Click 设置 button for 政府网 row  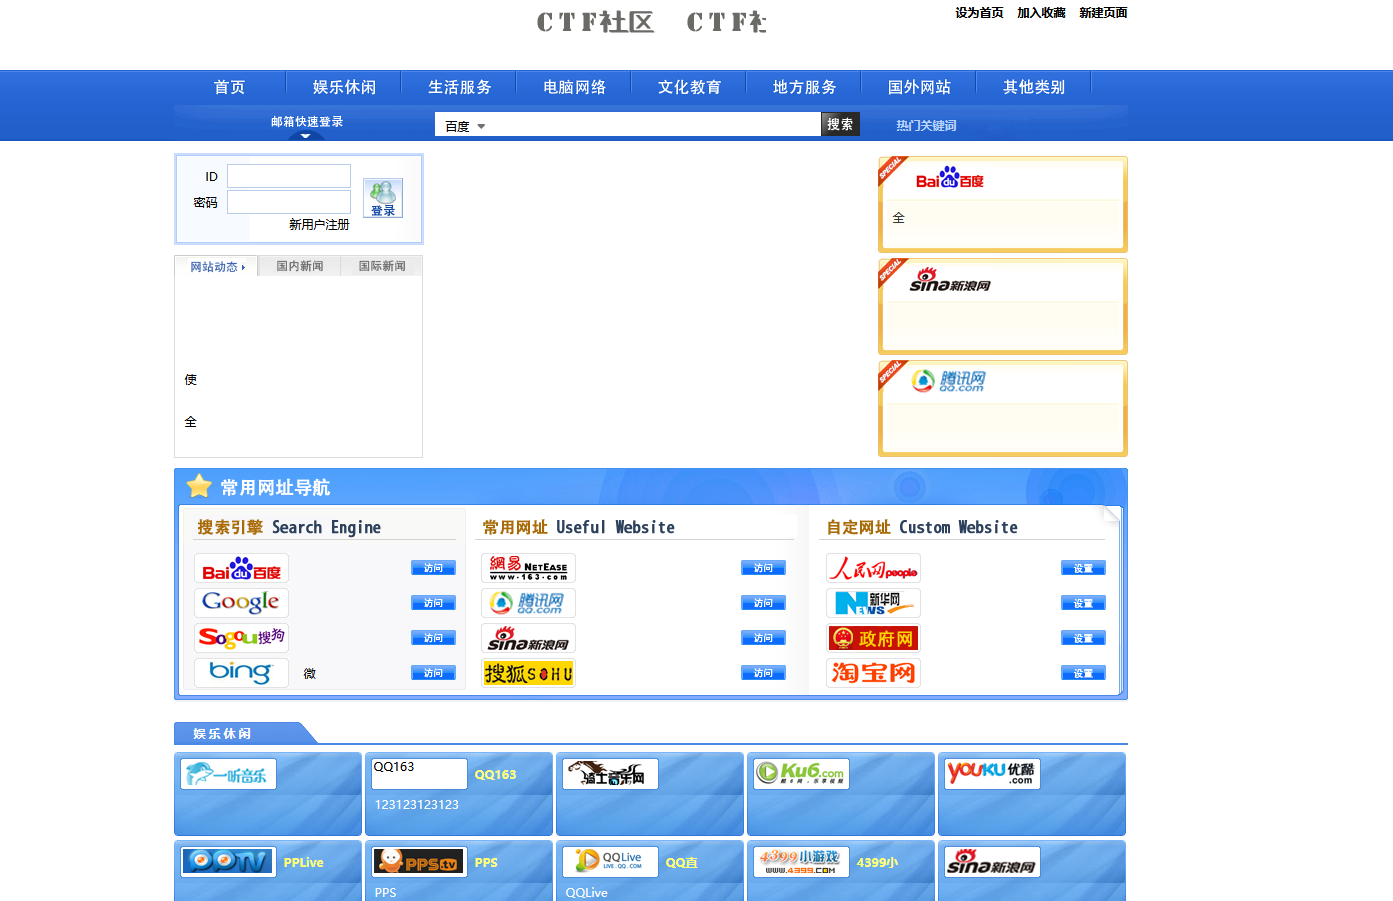[1083, 638]
